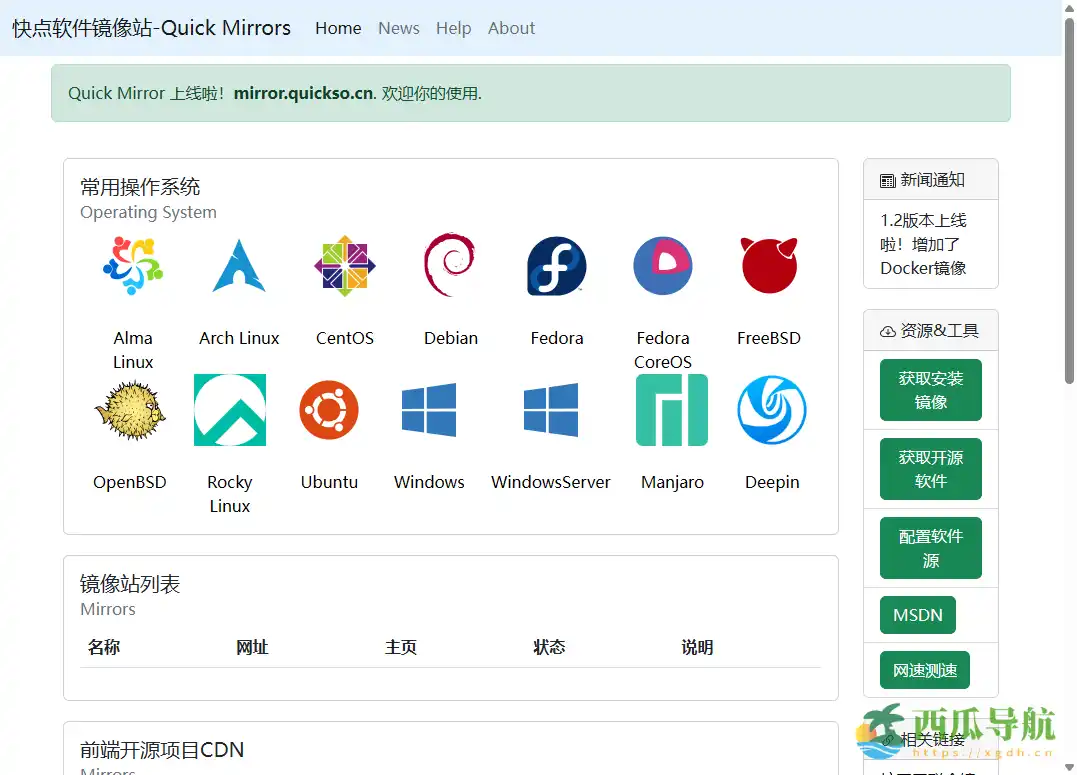Go to the News menu item
The height and width of the screenshot is (775, 1077).
(x=399, y=28)
